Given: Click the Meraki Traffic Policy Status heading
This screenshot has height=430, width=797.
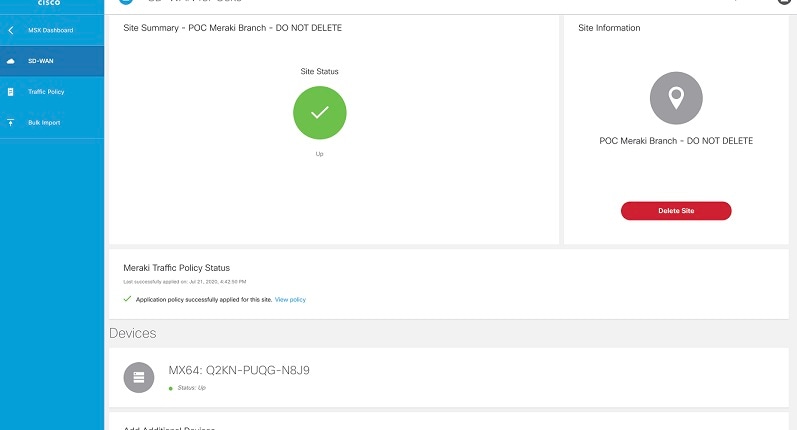Looking at the screenshot, I should point(176,268).
